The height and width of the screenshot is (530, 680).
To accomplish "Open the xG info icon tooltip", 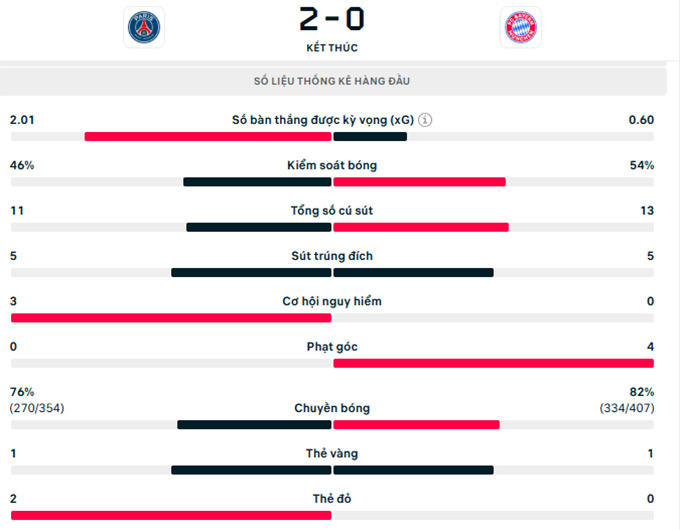I will pyautogui.click(x=425, y=120).
